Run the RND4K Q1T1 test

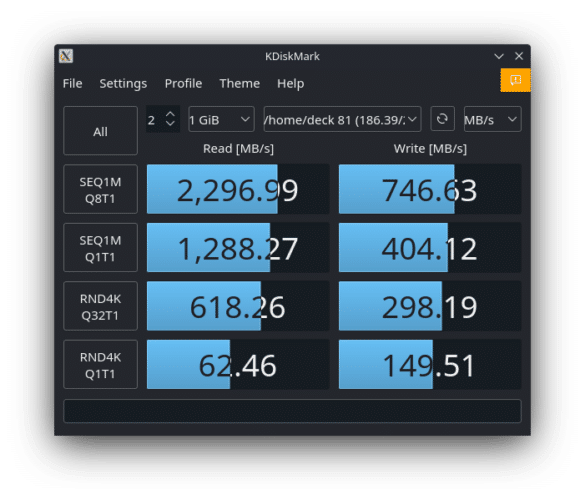[100, 365]
